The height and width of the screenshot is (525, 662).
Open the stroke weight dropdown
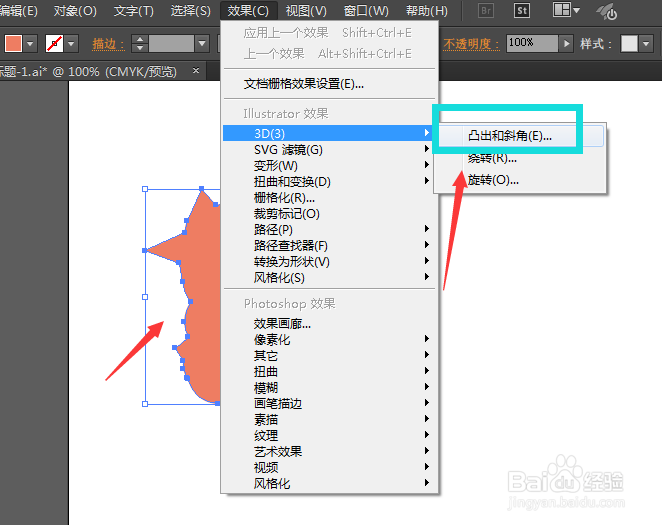tap(202, 43)
